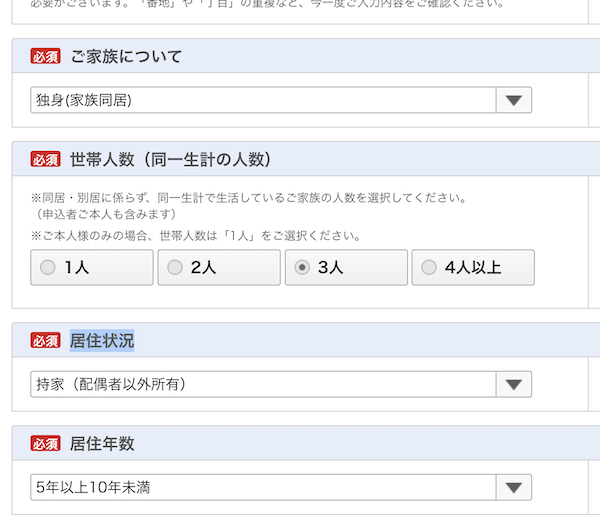Click the highlighted 居住状況 heading text
The width and height of the screenshot is (600, 522).
tap(102, 341)
